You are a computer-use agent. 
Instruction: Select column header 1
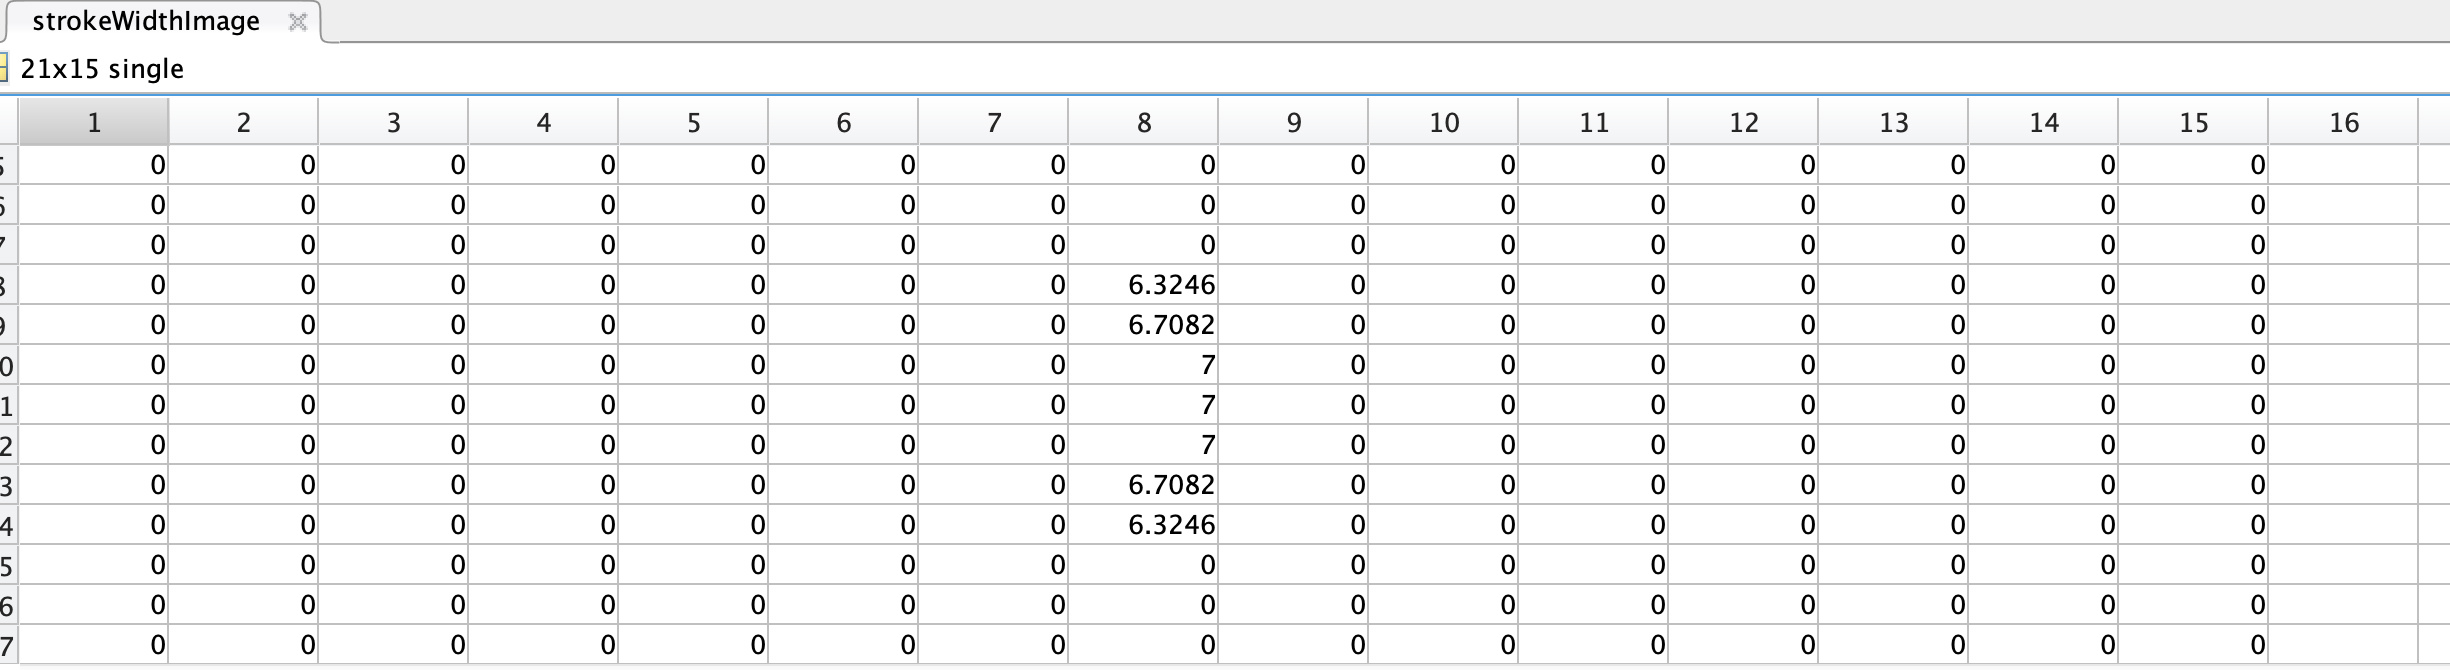pos(94,122)
